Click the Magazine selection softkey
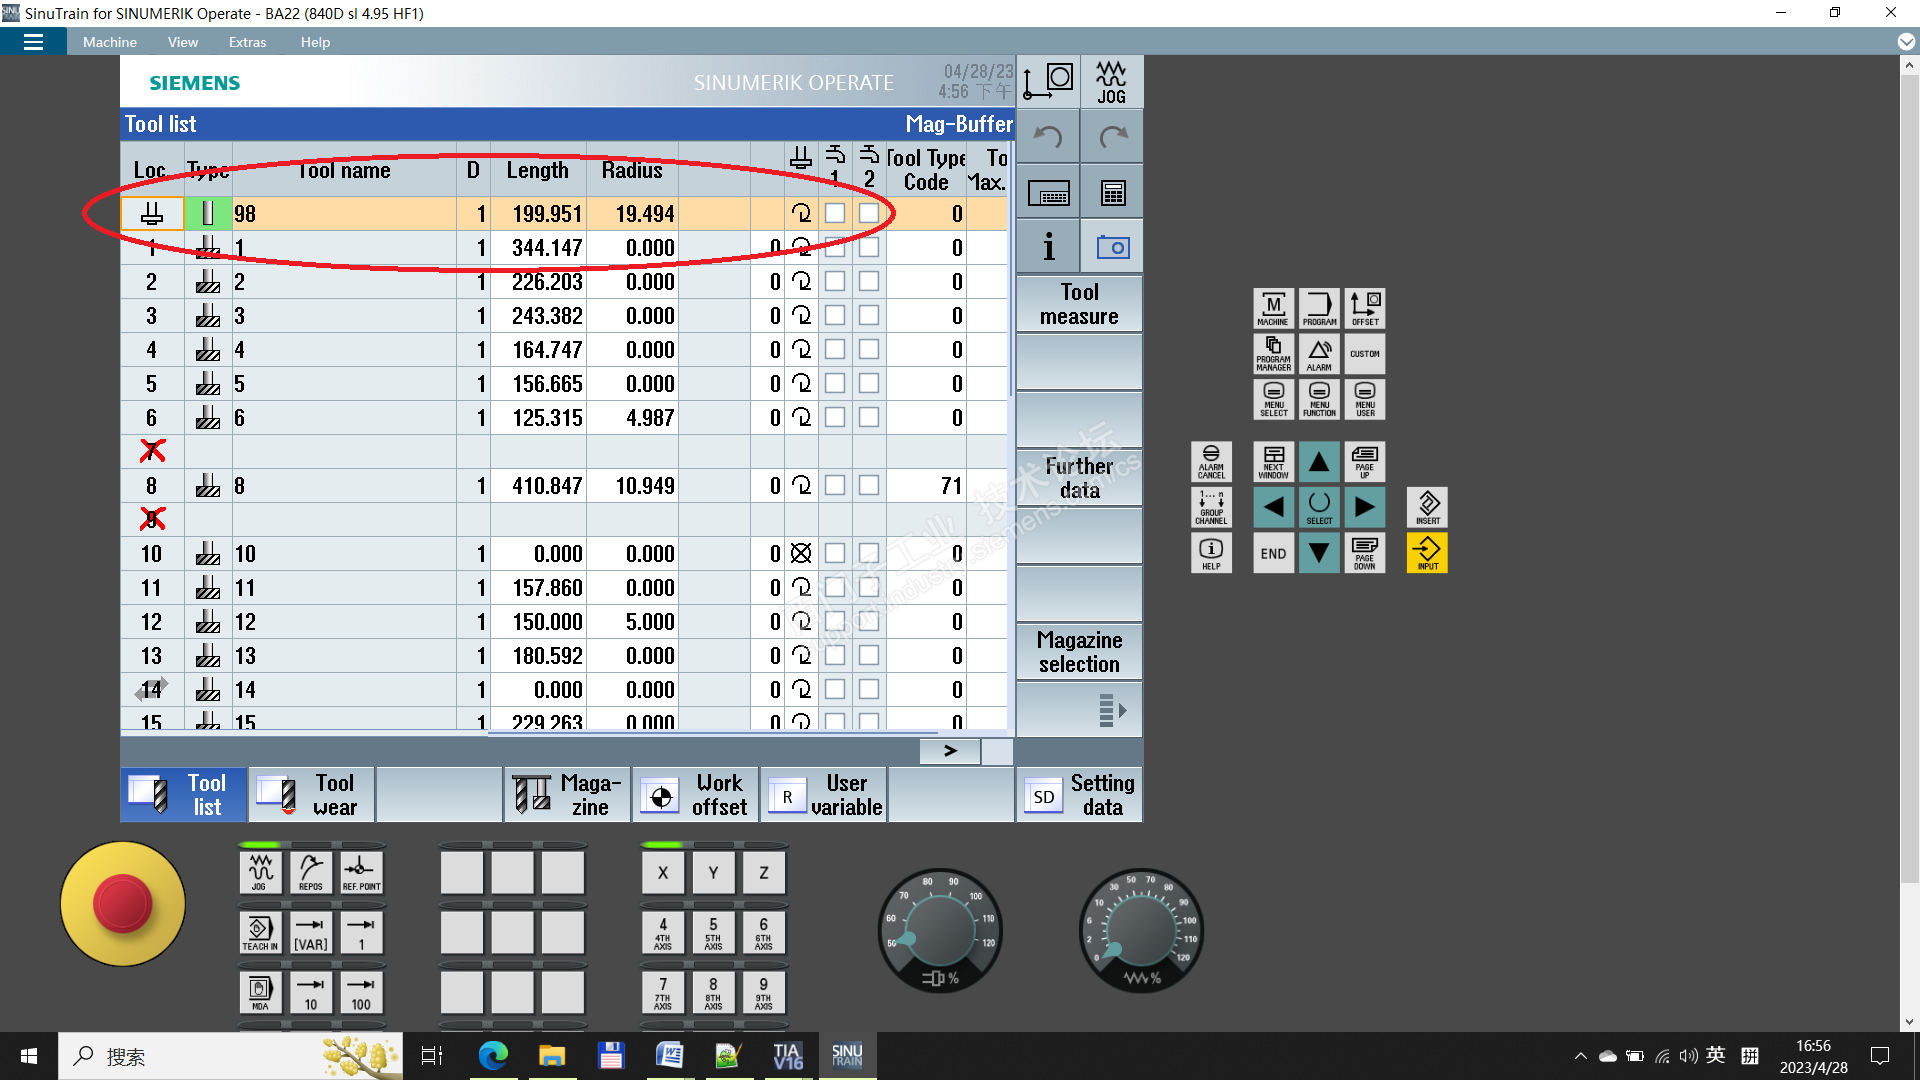The width and height of the screenshot is (1920, 1080). (x=1079, y=652)
